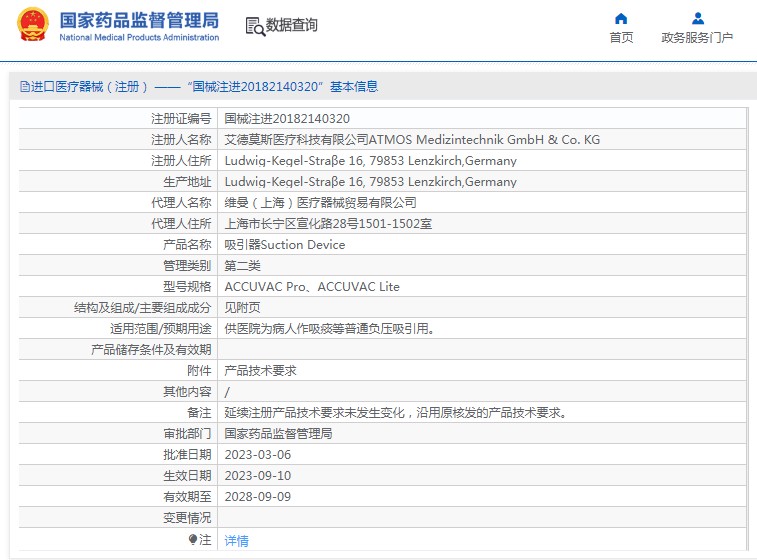Click the 注册证编号 label
Viewport: 757px width, 560px height.
coord(181,119)
